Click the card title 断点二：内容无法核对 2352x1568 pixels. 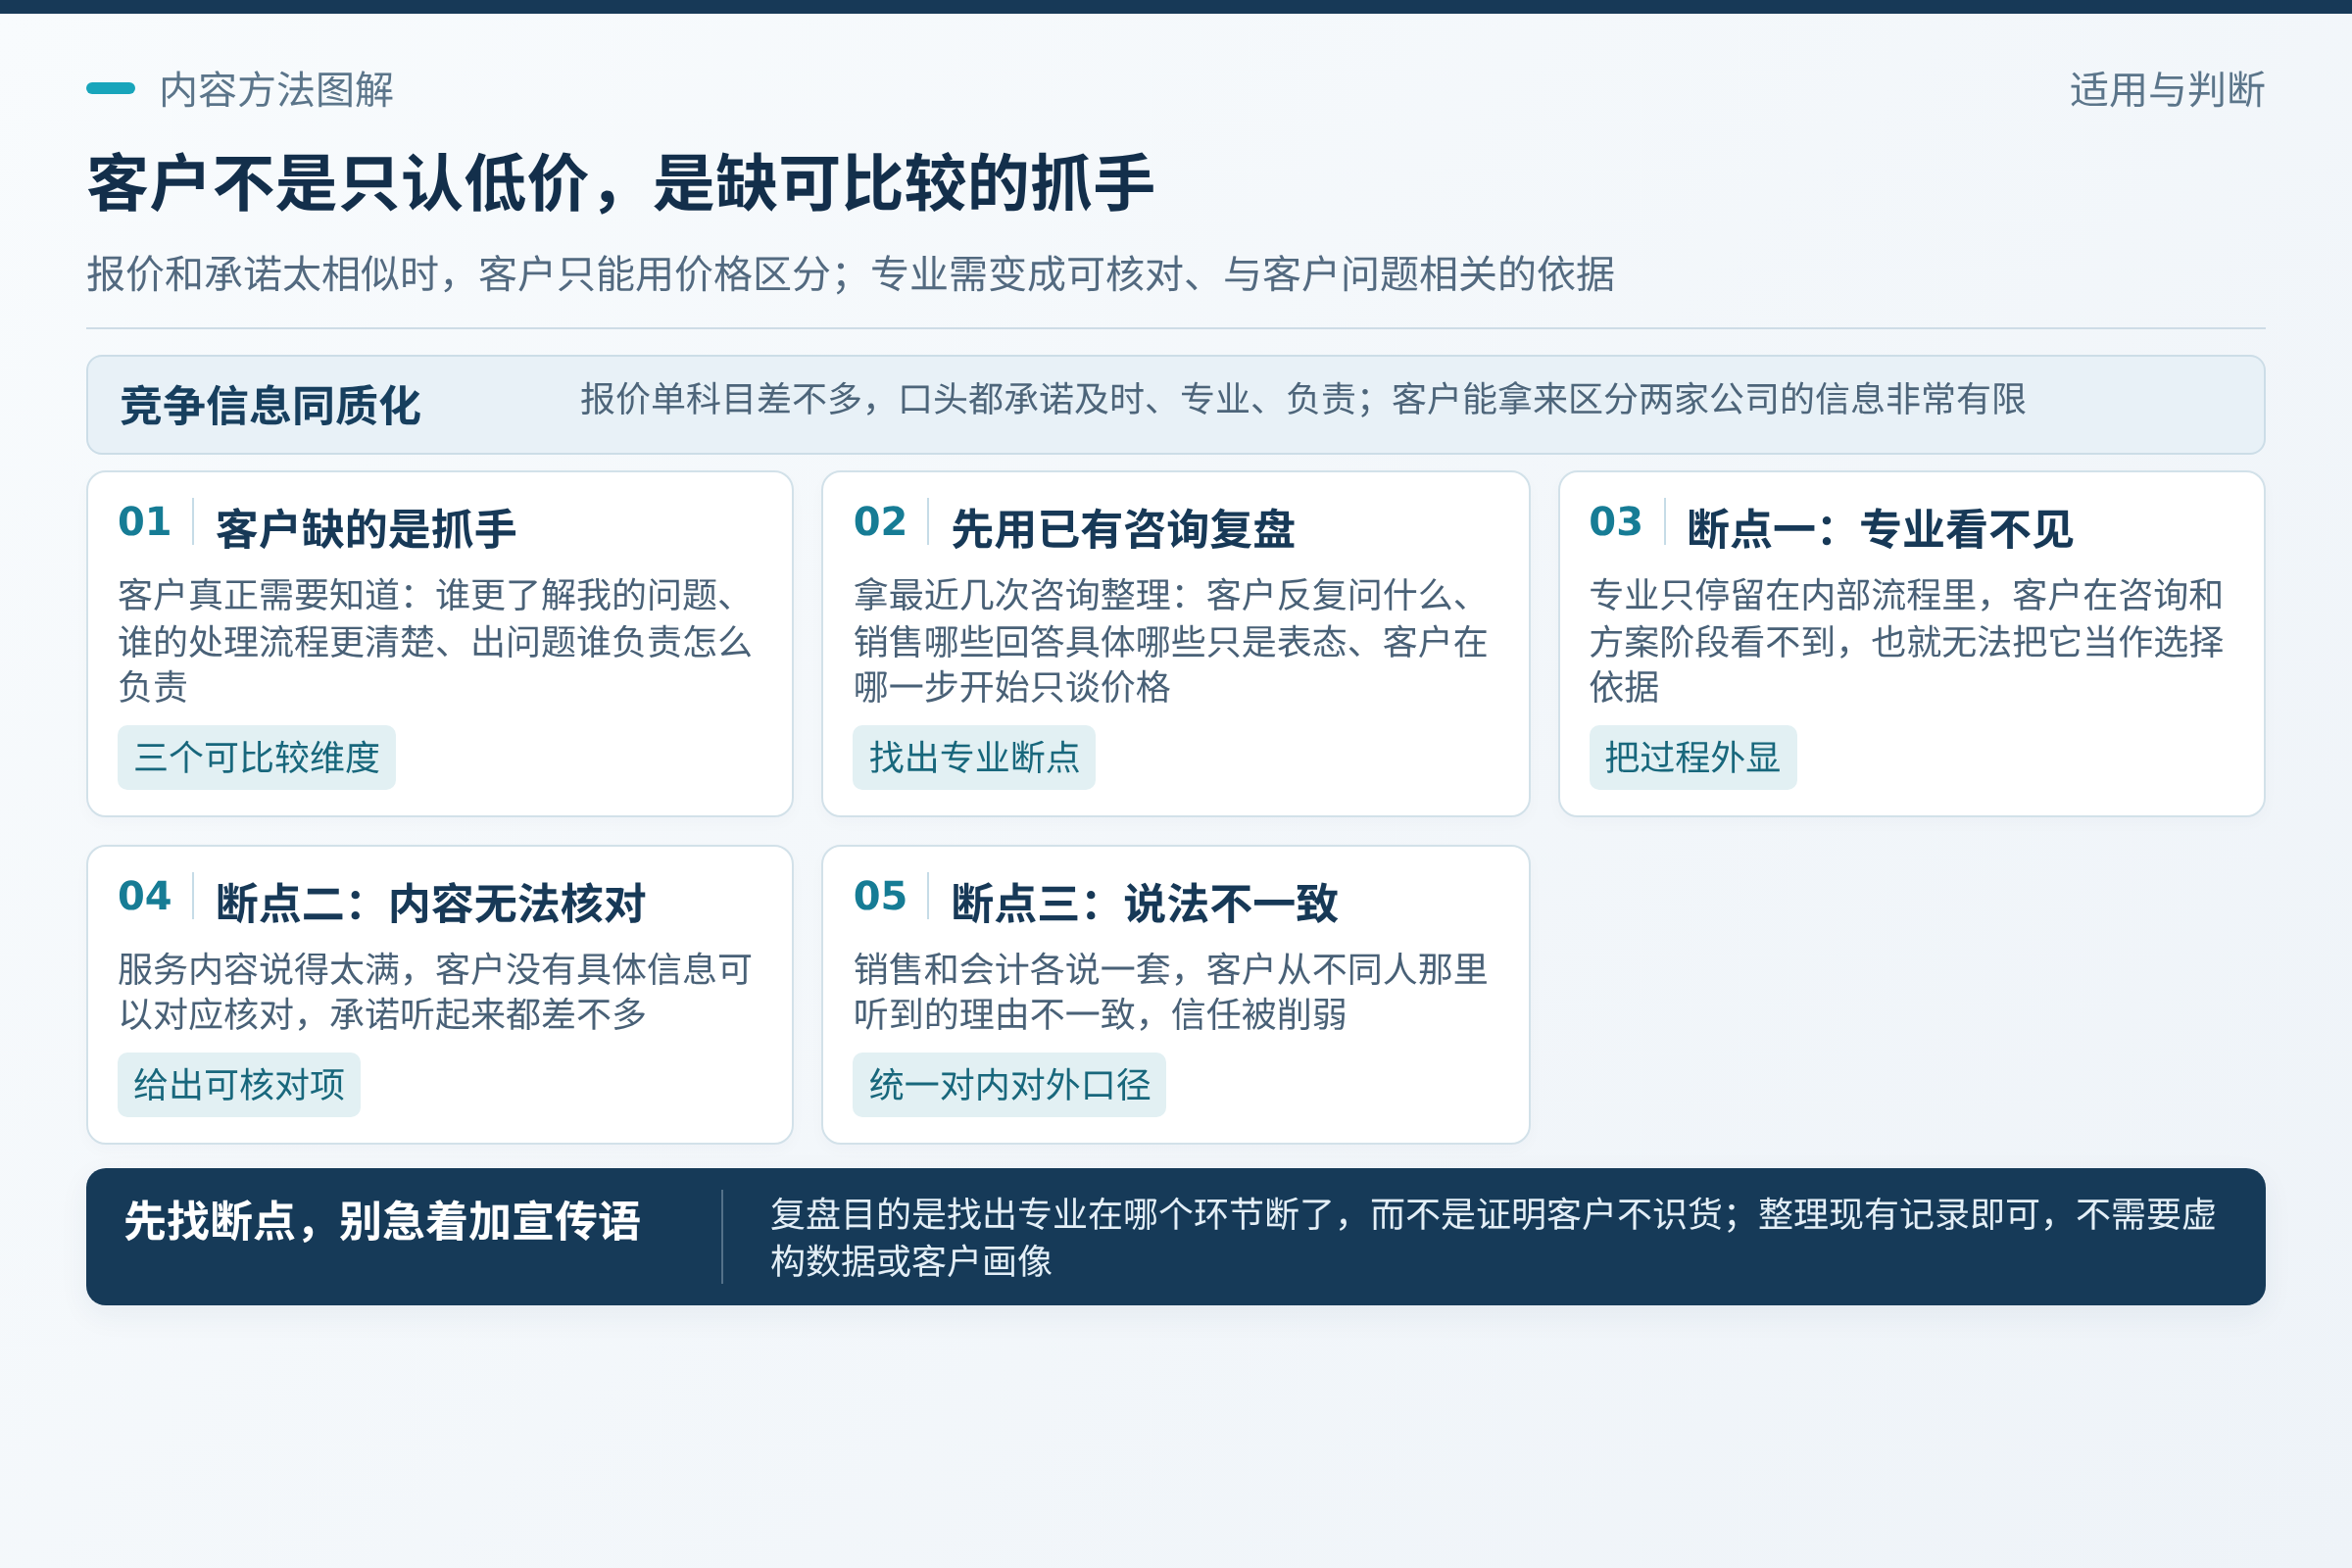[x=430, y=904]
